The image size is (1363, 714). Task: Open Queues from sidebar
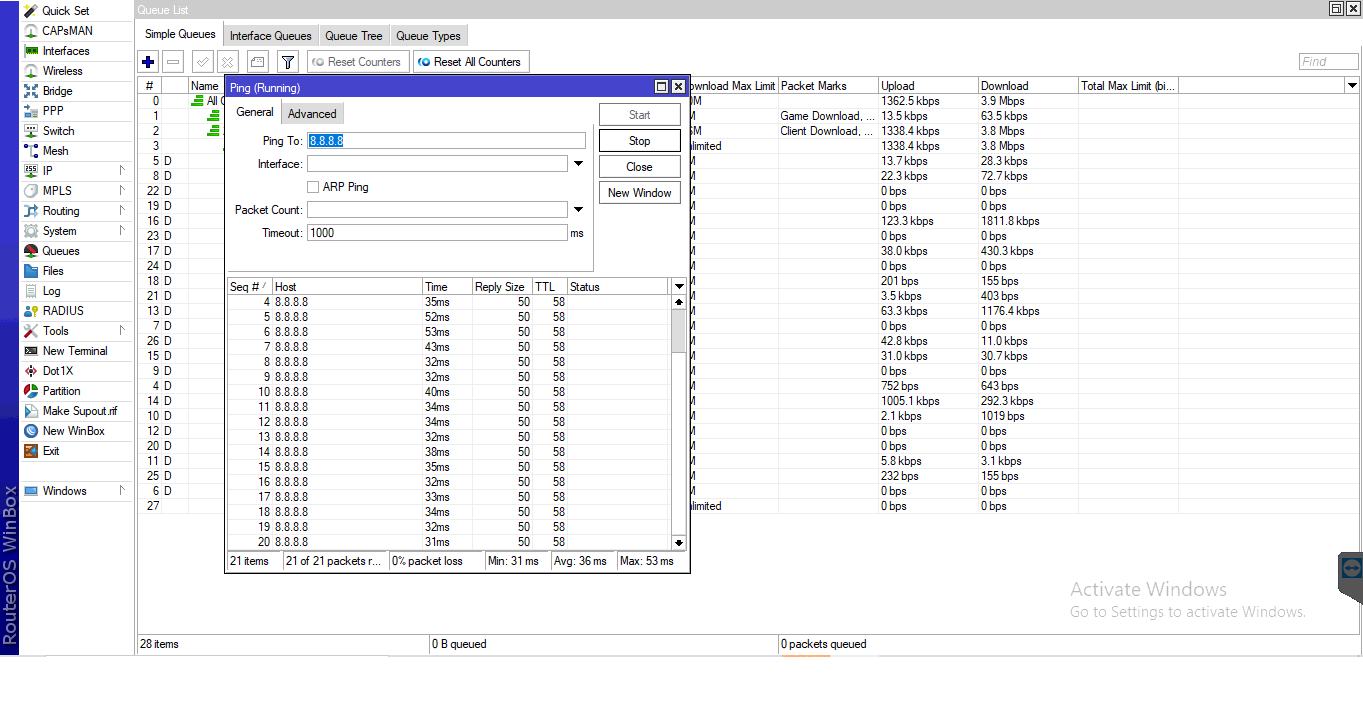tap(60, 251)
